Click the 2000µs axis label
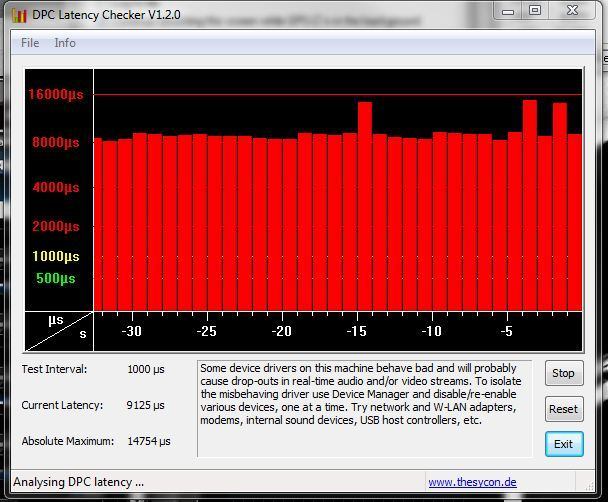The height and width of the screenshot is (502, 608). point(56,226)
